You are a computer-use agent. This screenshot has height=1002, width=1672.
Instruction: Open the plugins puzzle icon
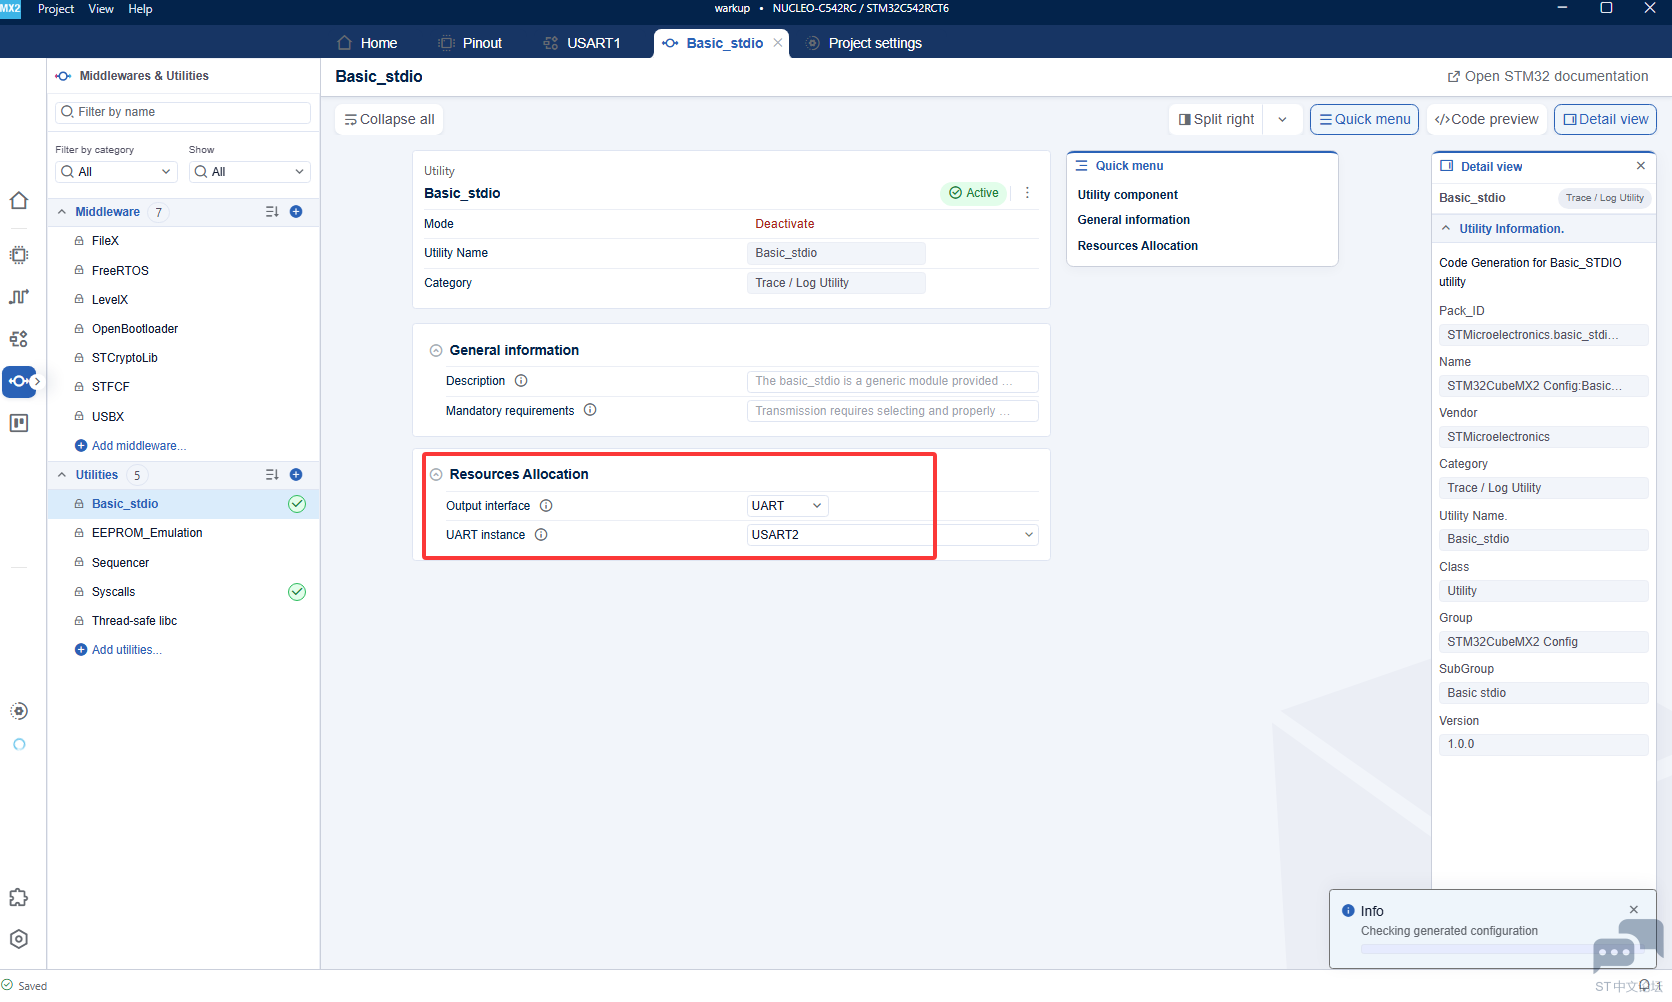click(19, 897)
